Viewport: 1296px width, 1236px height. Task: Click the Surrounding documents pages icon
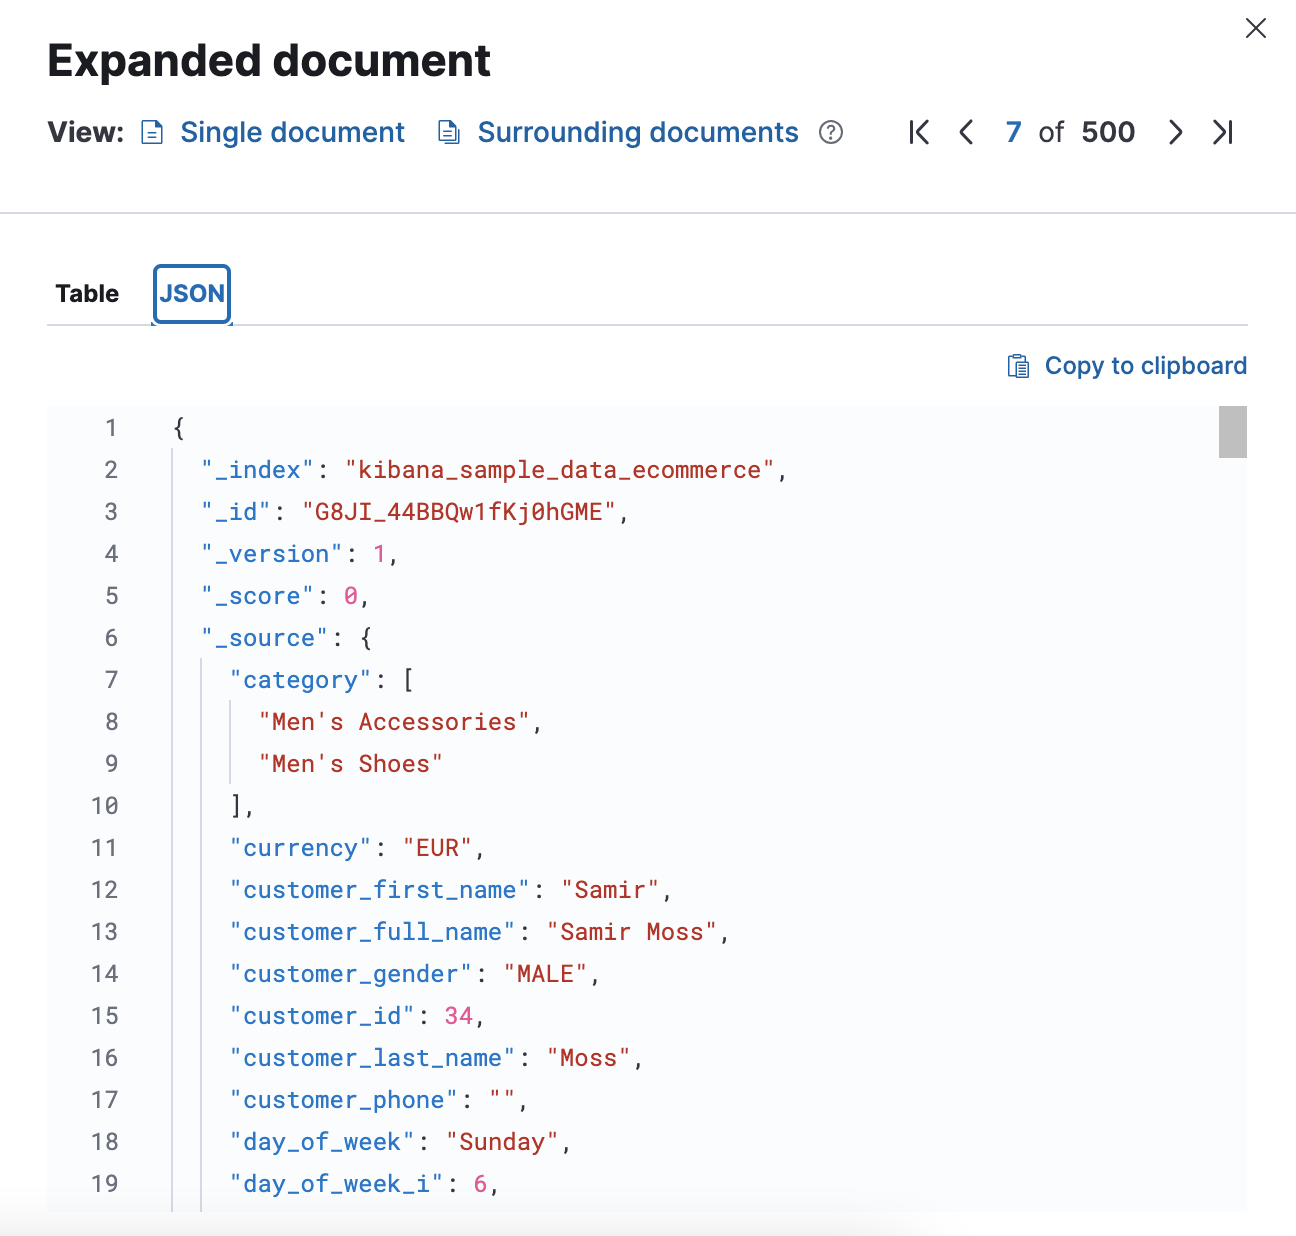[450, 132]
